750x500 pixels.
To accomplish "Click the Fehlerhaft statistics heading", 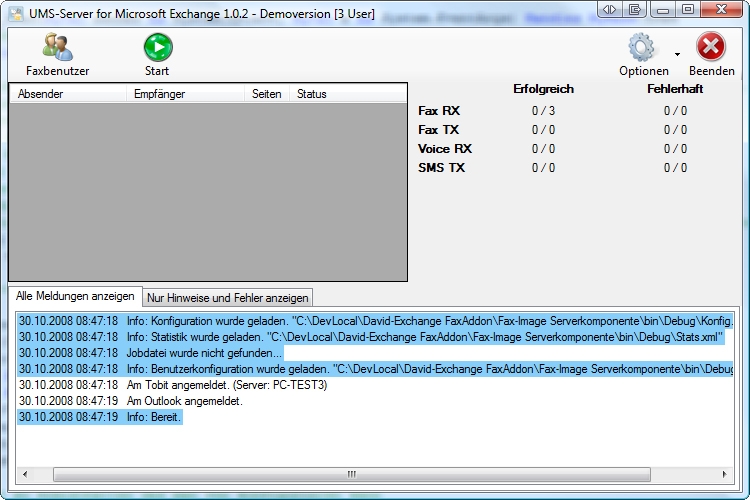I will click(675, 89).
